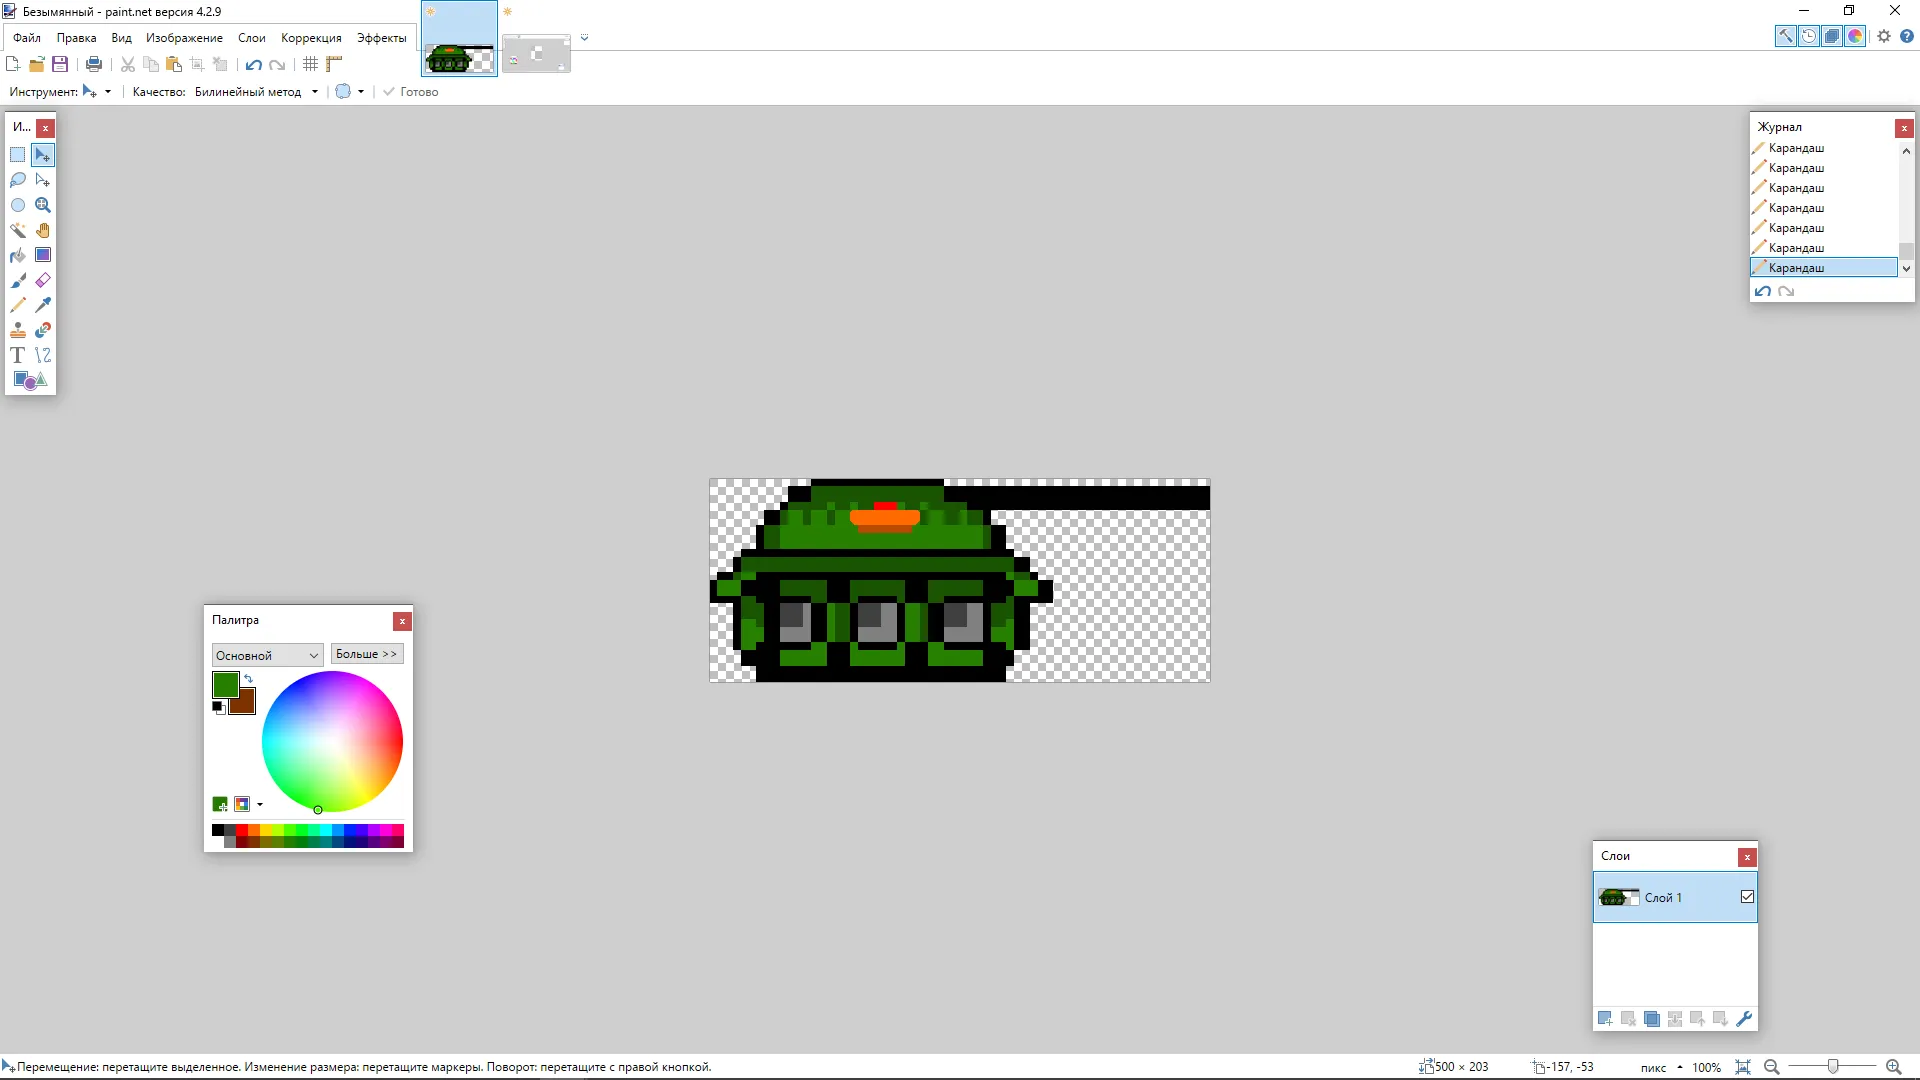Toggle the Tools window button
Image resolution: width=1920 pixels, height=1080 pixels.
pos(1785,36)
